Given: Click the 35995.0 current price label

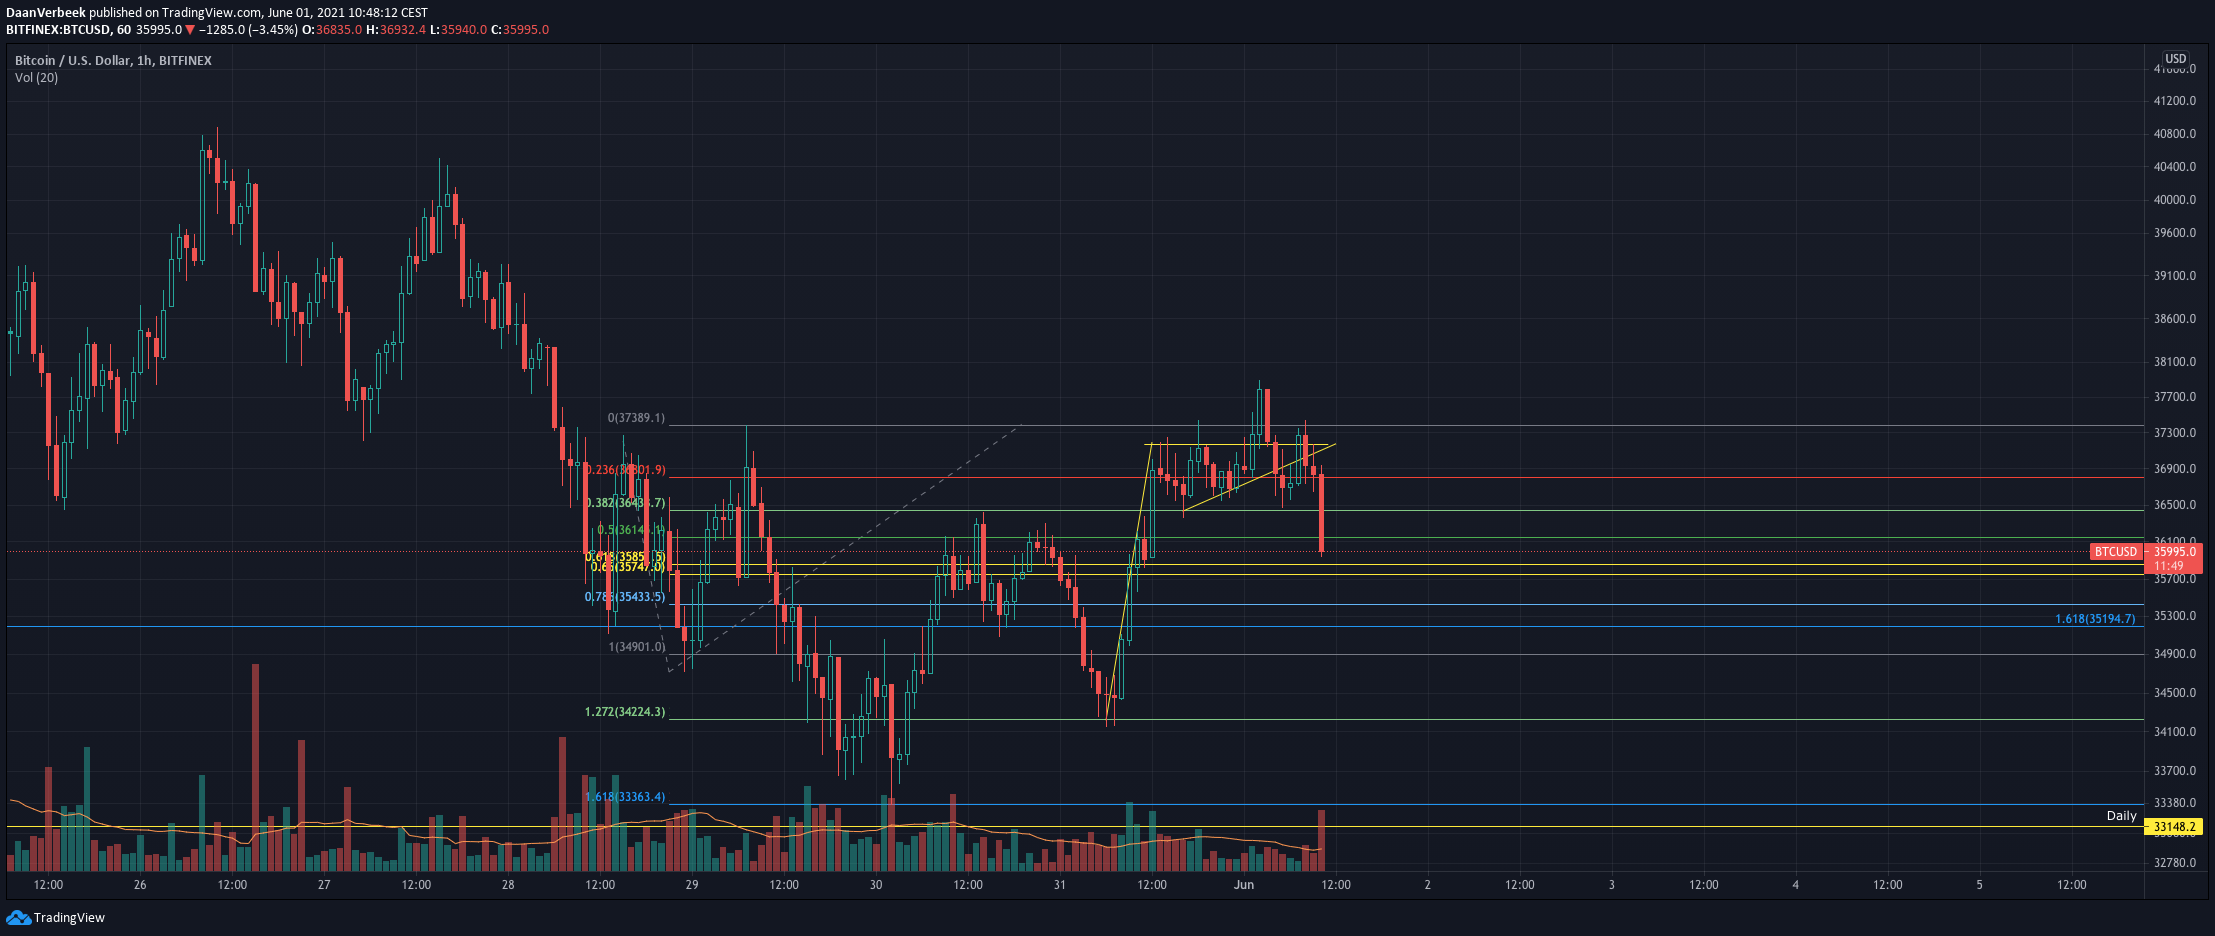Looking at the screenshot, I should 2175,552.
